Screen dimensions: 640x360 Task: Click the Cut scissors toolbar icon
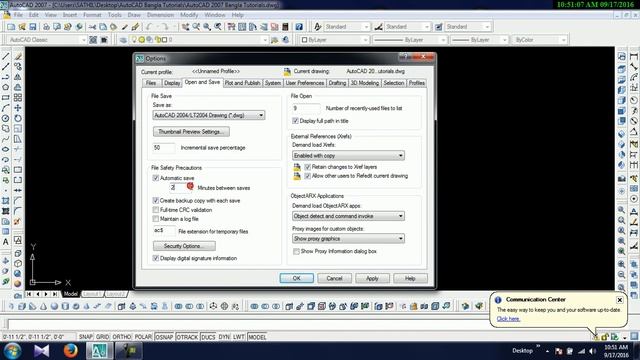coord(92,27)
